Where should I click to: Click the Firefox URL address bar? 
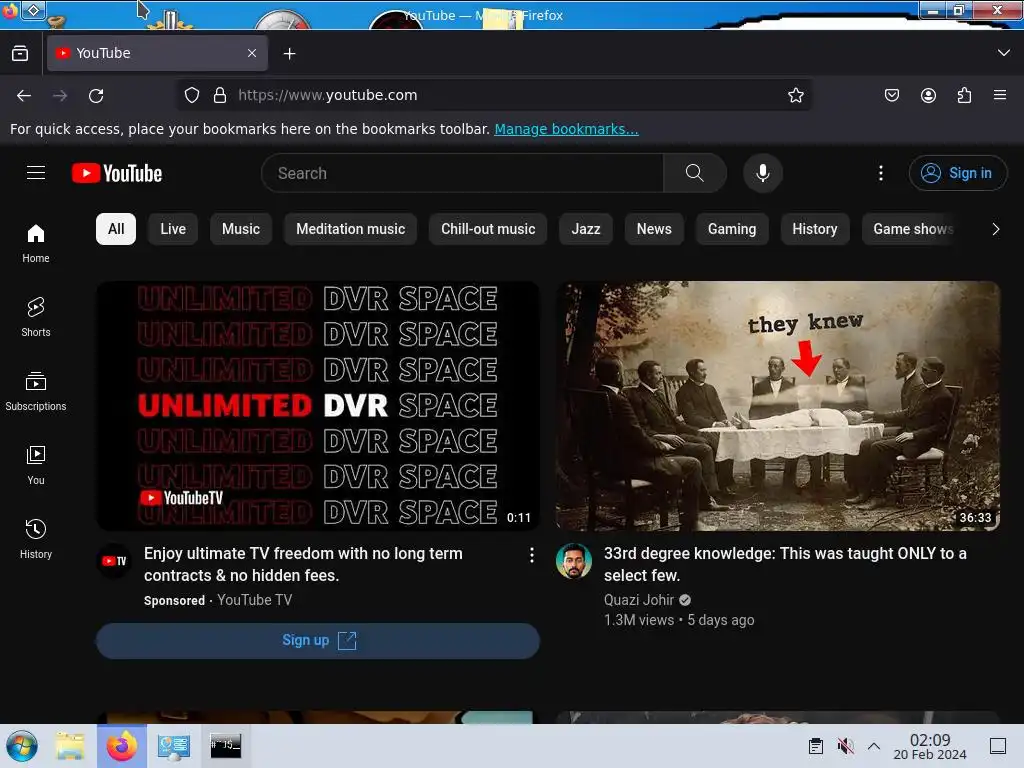[494, 95]
